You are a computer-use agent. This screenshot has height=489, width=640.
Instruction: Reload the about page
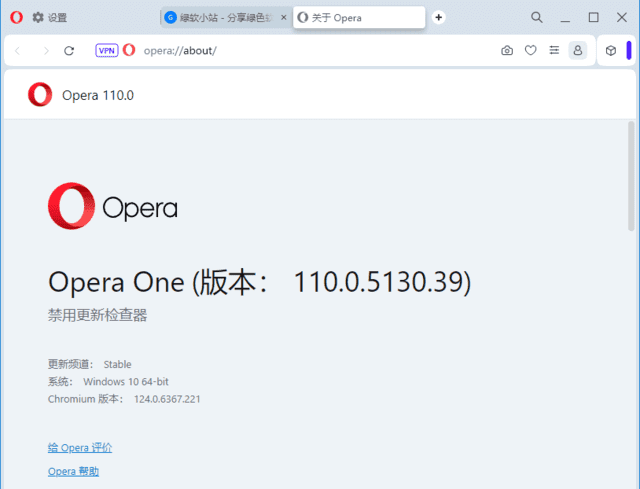(69, 51)
